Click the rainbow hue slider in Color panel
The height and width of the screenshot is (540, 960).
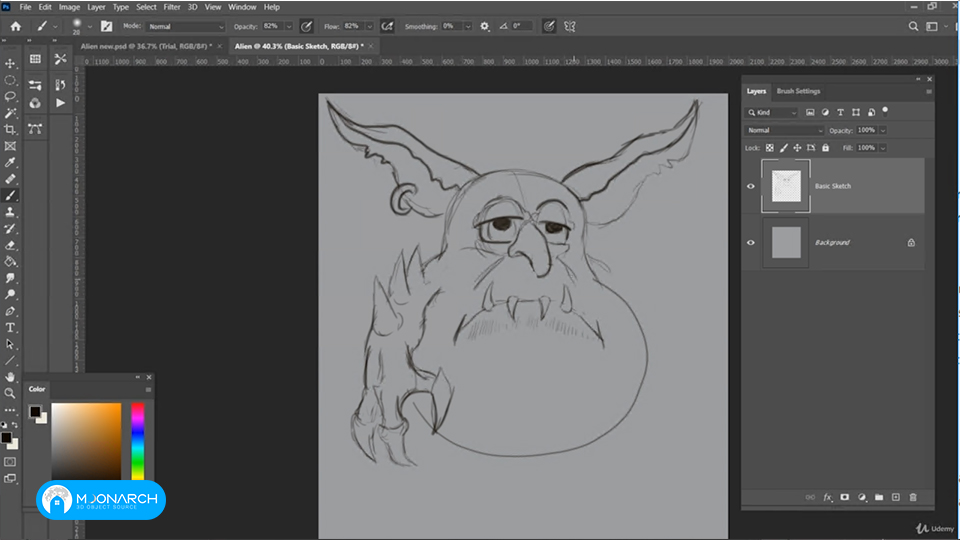[x=138, y=441]
